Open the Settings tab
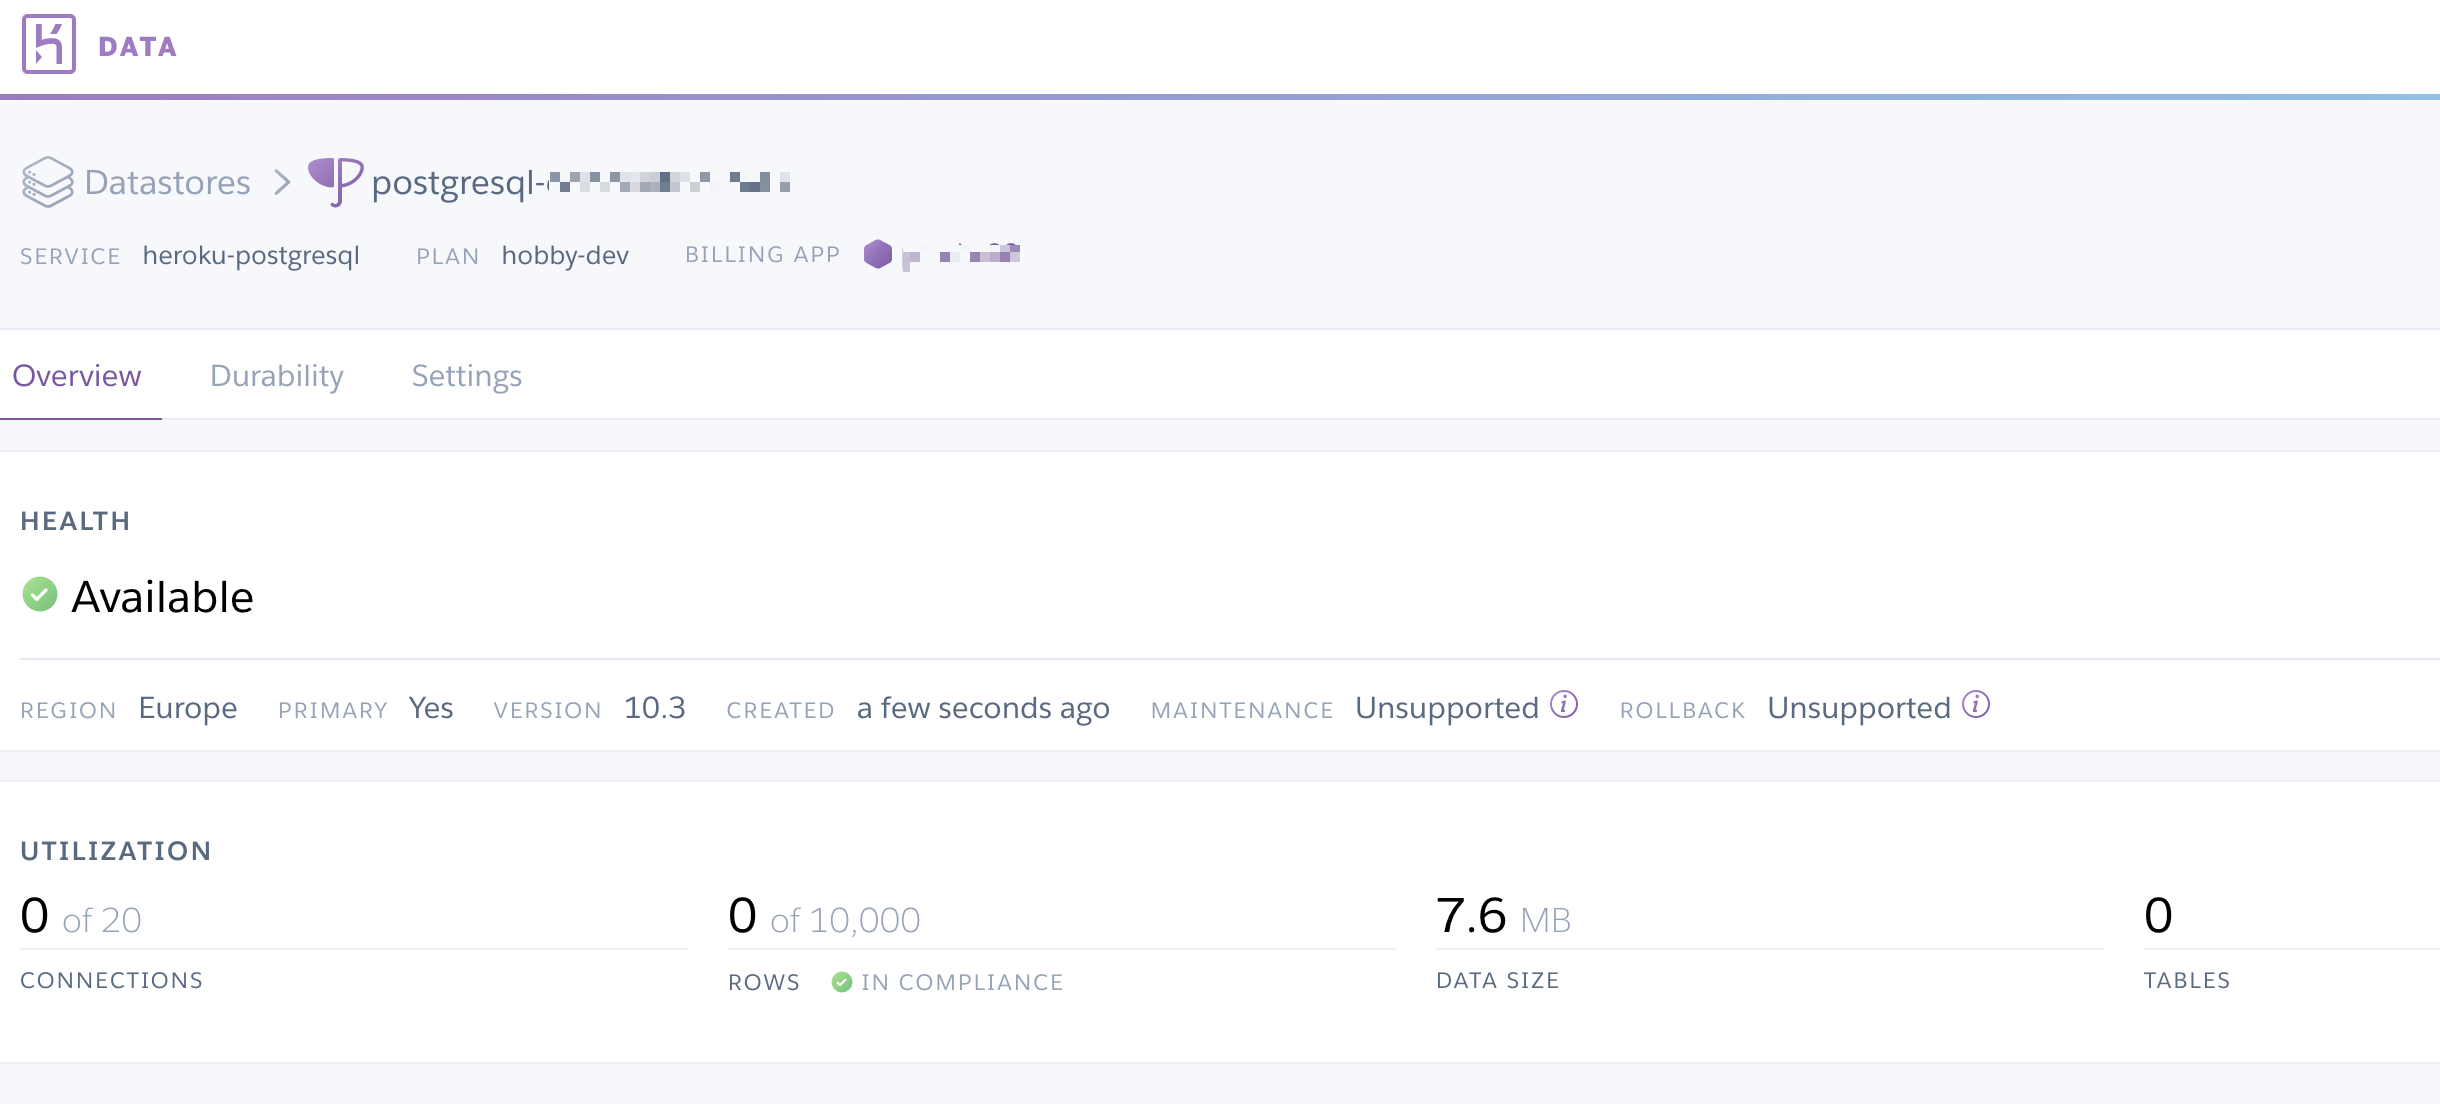 pos(466,376)
